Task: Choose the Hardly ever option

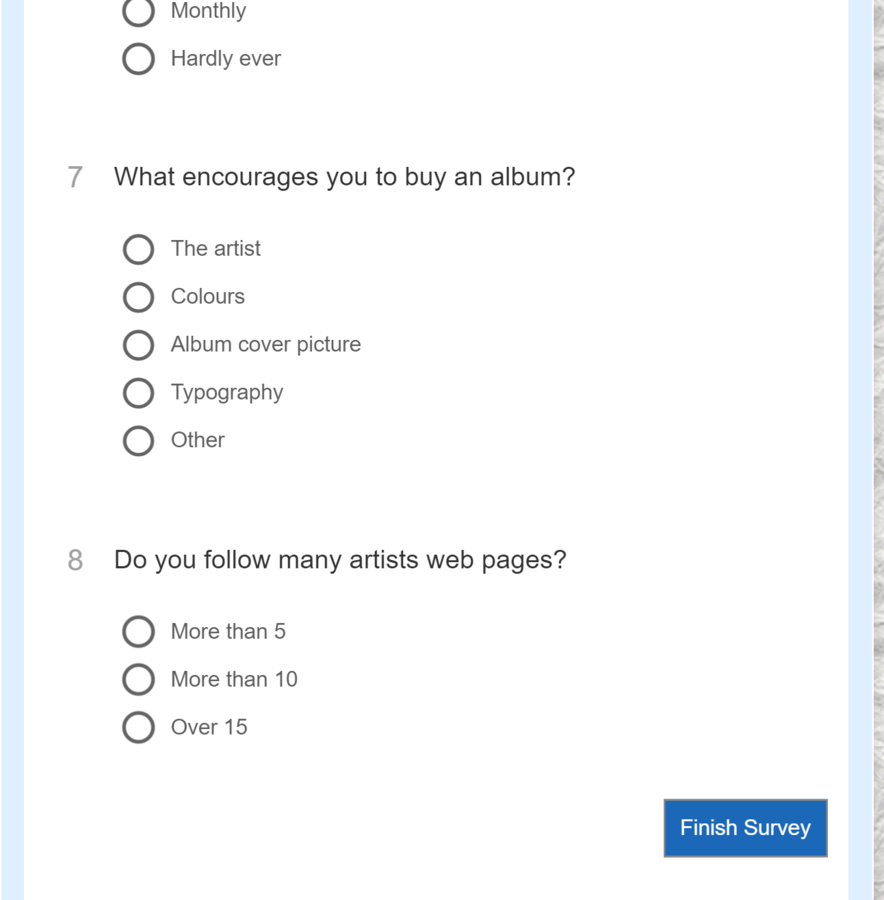Action: click(138, 59)
